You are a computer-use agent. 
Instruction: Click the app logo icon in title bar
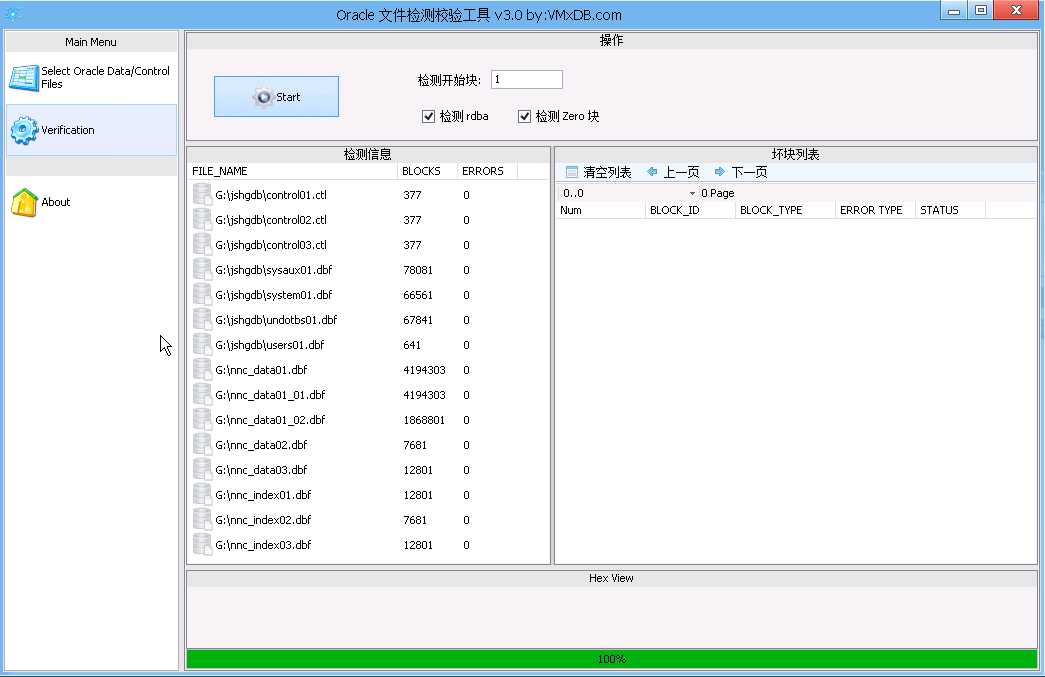[x=13, y=13]
